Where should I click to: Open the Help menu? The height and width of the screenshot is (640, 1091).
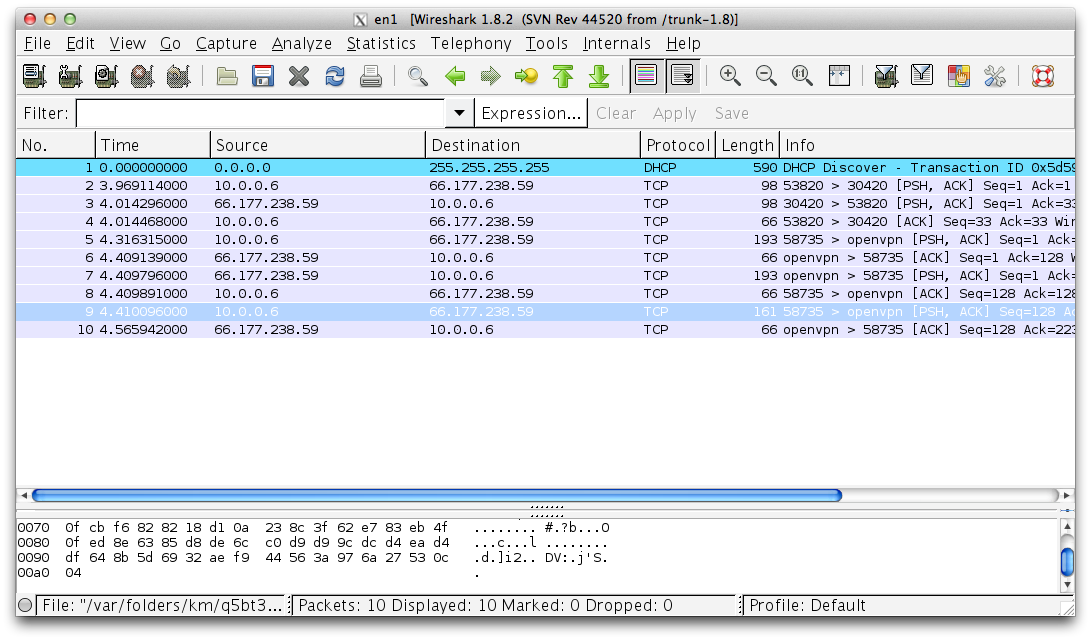(x=683, y=44)
